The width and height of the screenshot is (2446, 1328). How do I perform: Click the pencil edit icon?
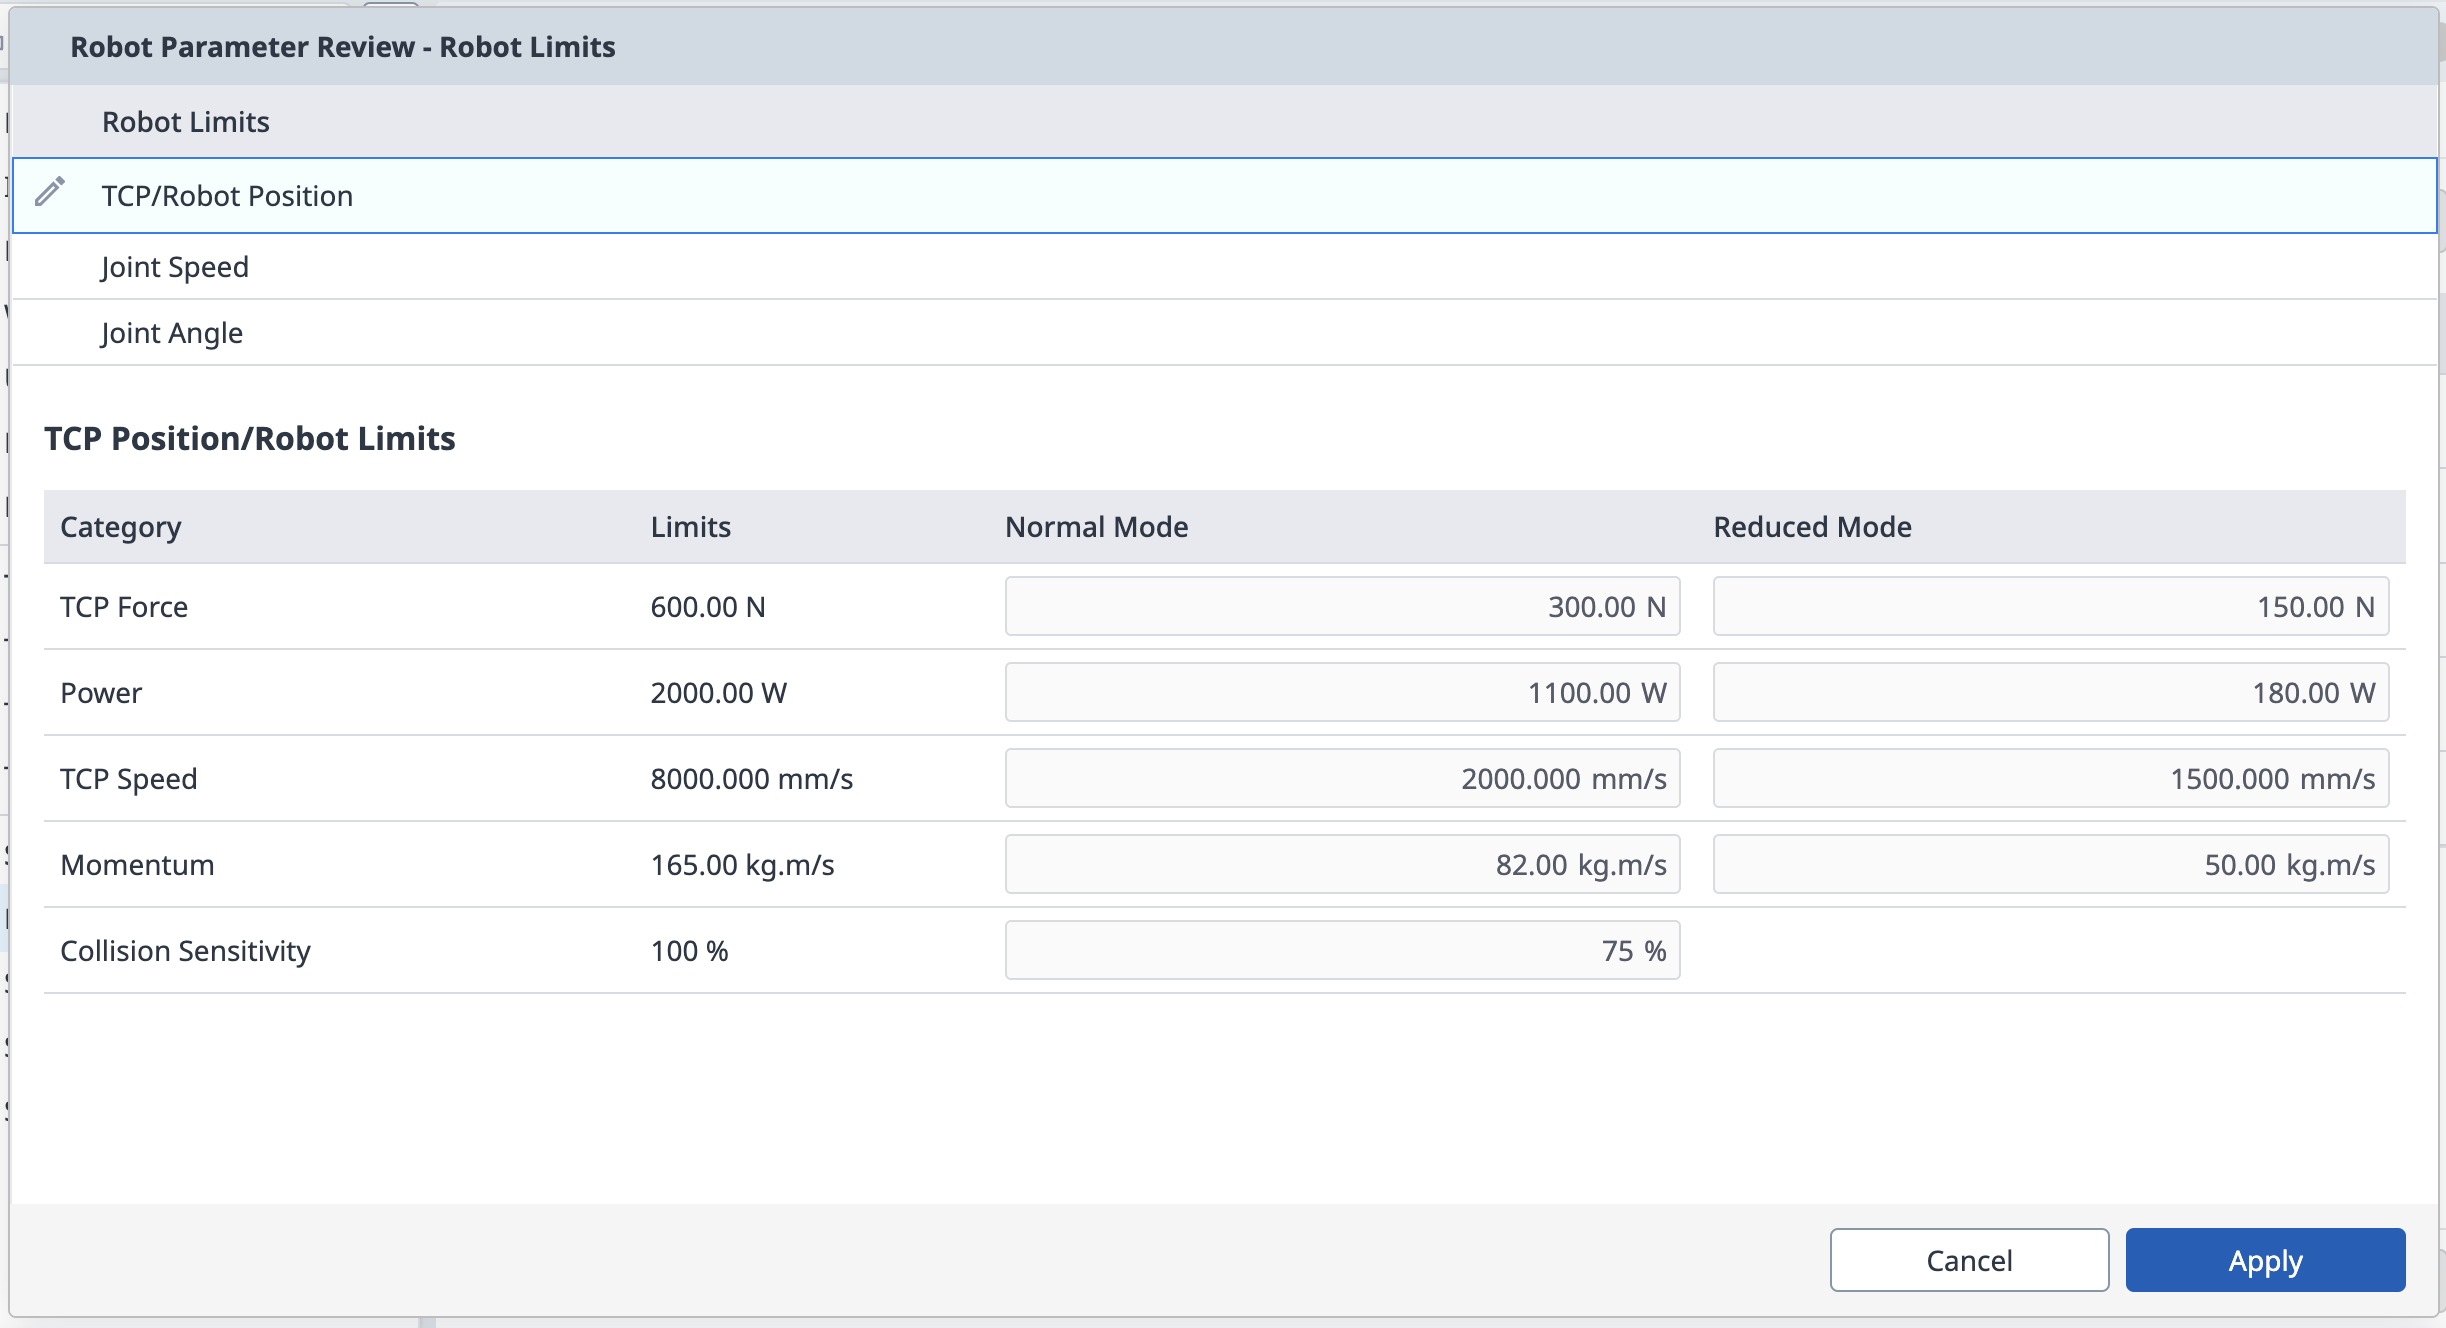tap(50, 191)
